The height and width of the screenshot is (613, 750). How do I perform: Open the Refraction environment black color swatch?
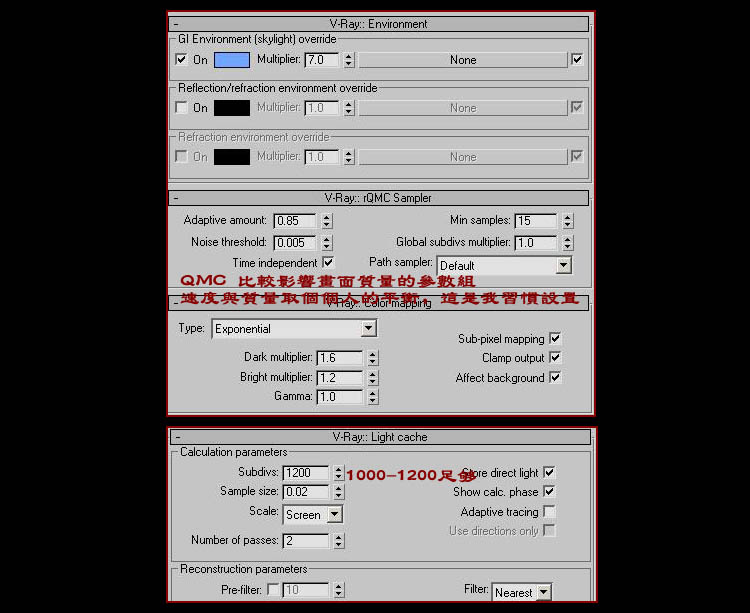[232, 157]
